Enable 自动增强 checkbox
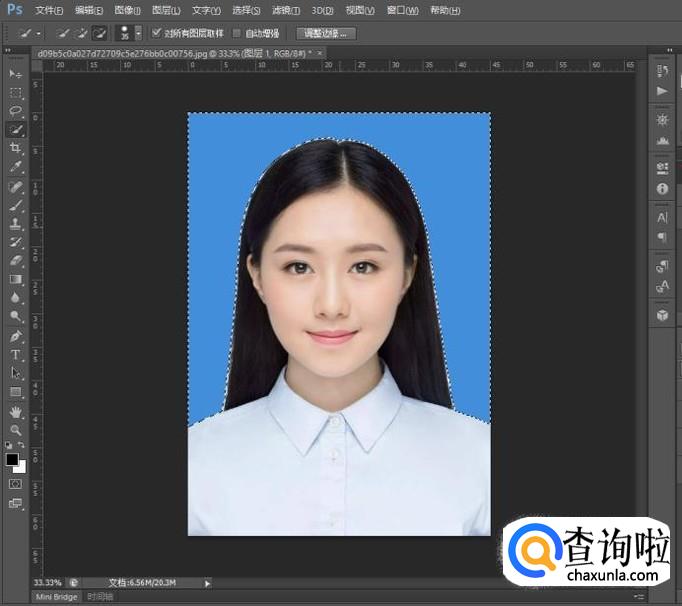The width and height of the screenshot is (682, 606). (x=237, y=33)
